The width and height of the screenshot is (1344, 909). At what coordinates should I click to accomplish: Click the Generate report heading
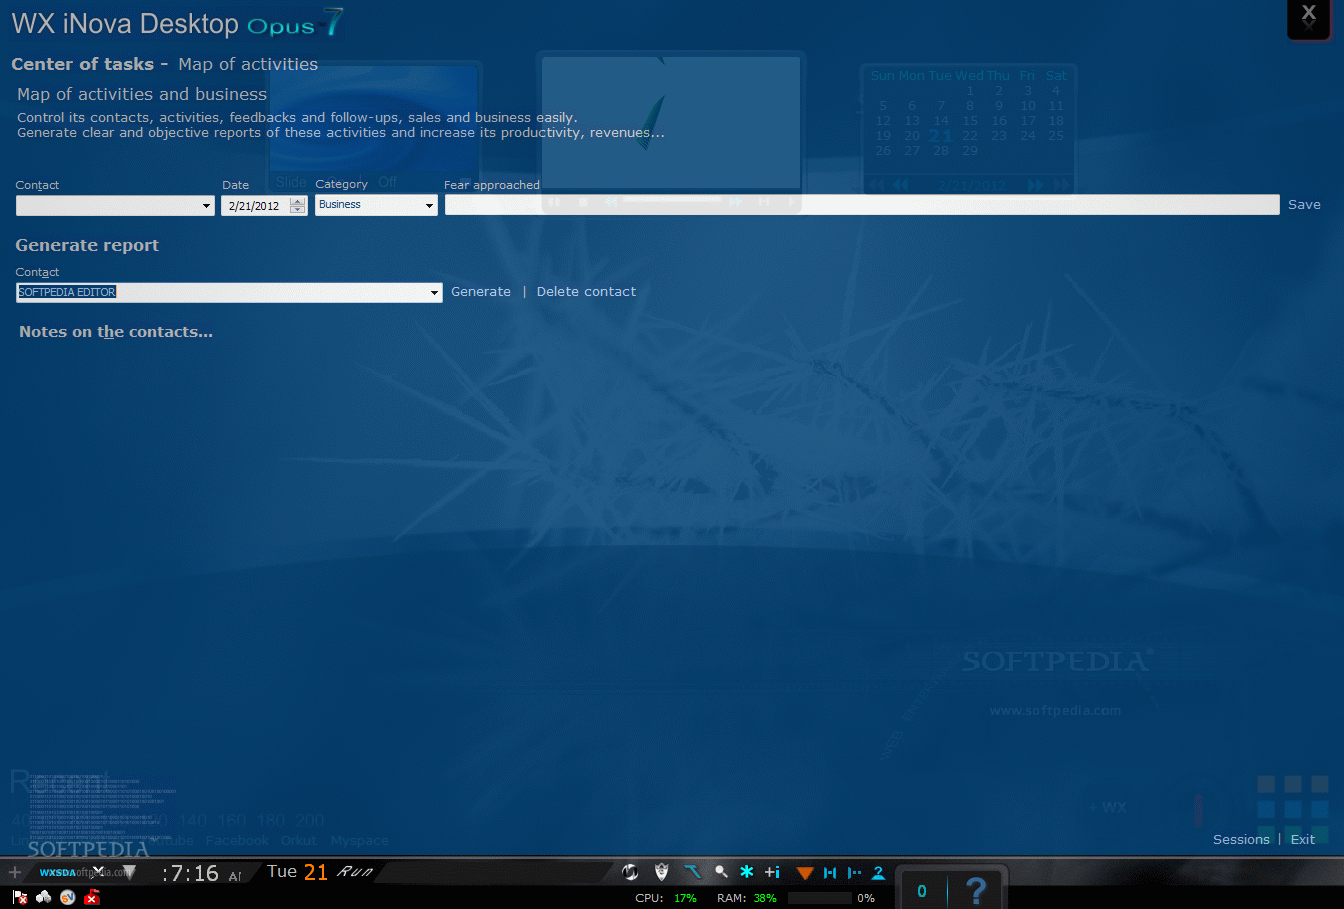point(87,245)
